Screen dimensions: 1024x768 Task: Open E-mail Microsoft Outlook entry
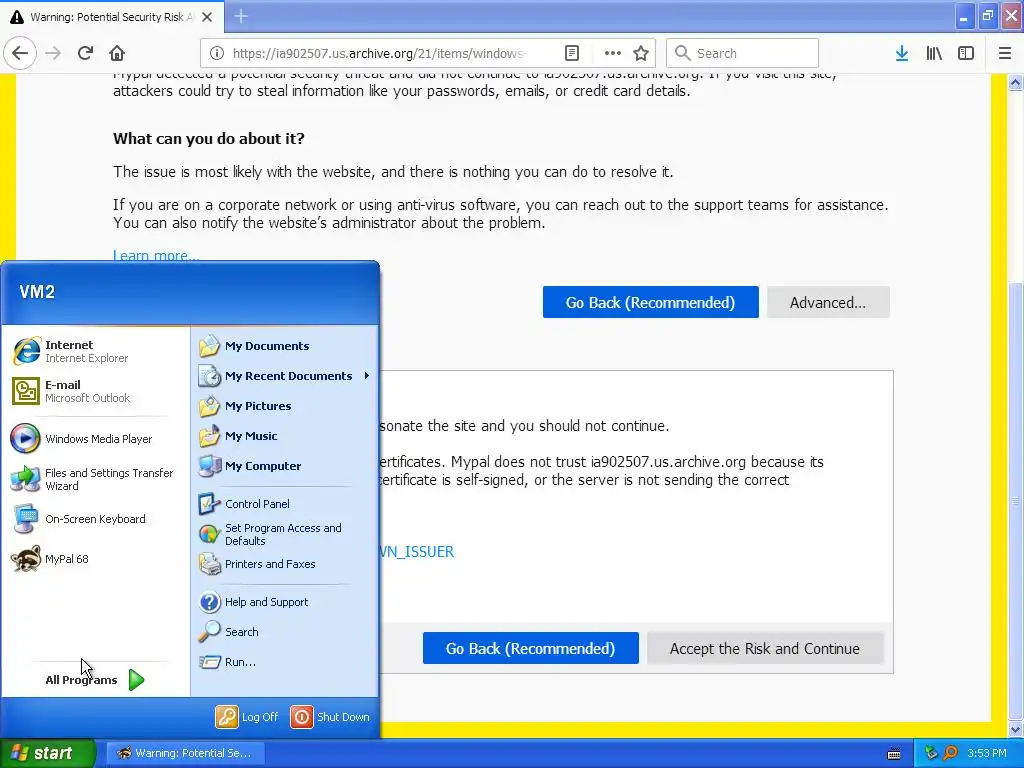click(95, 391)
